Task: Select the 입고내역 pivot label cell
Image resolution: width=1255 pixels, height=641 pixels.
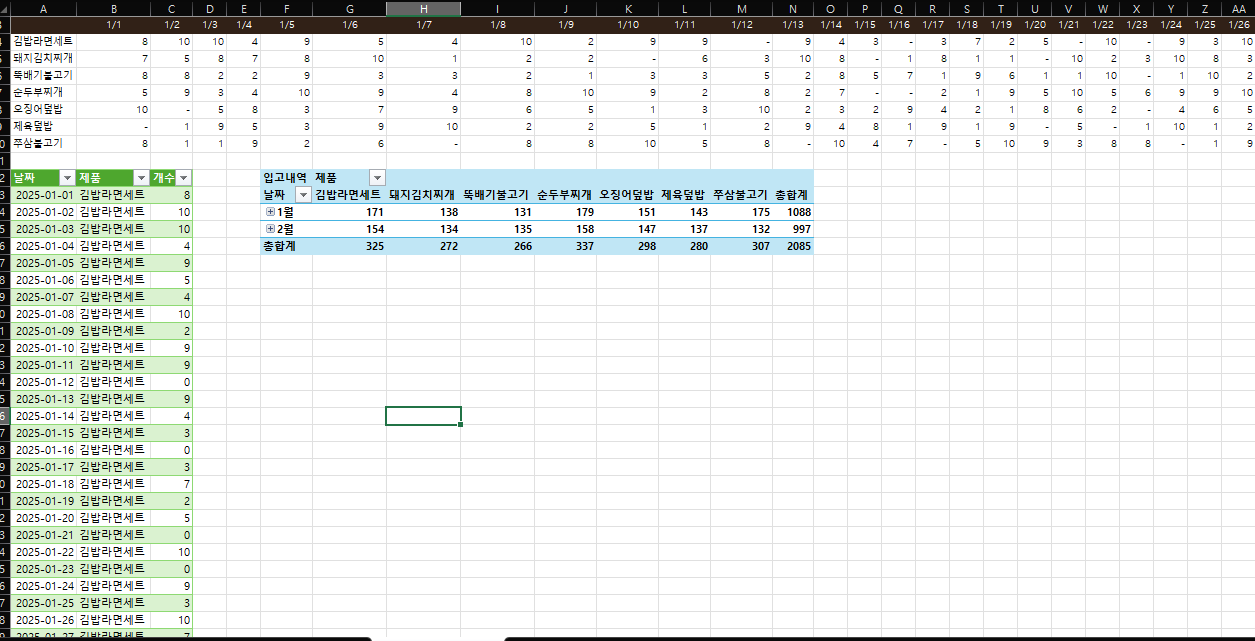Action: click(285, 177)
